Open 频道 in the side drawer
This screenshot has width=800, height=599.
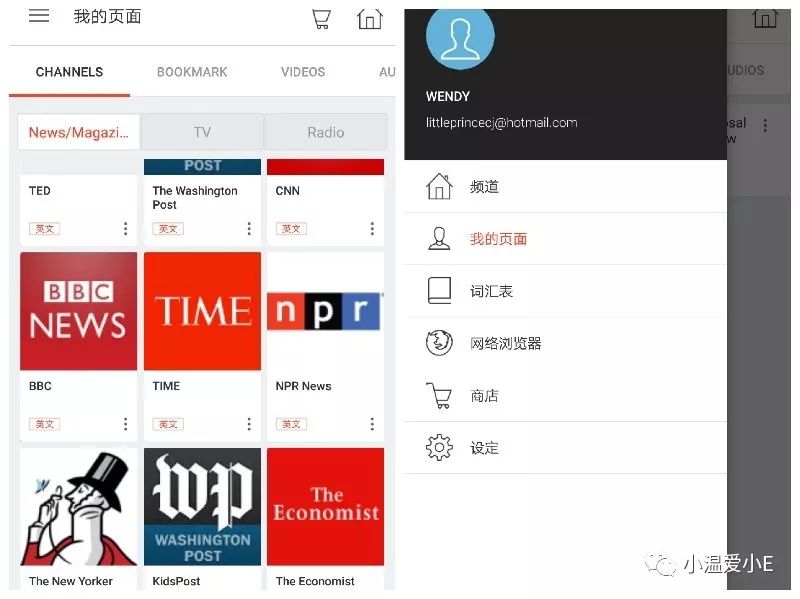click(565, 186)
